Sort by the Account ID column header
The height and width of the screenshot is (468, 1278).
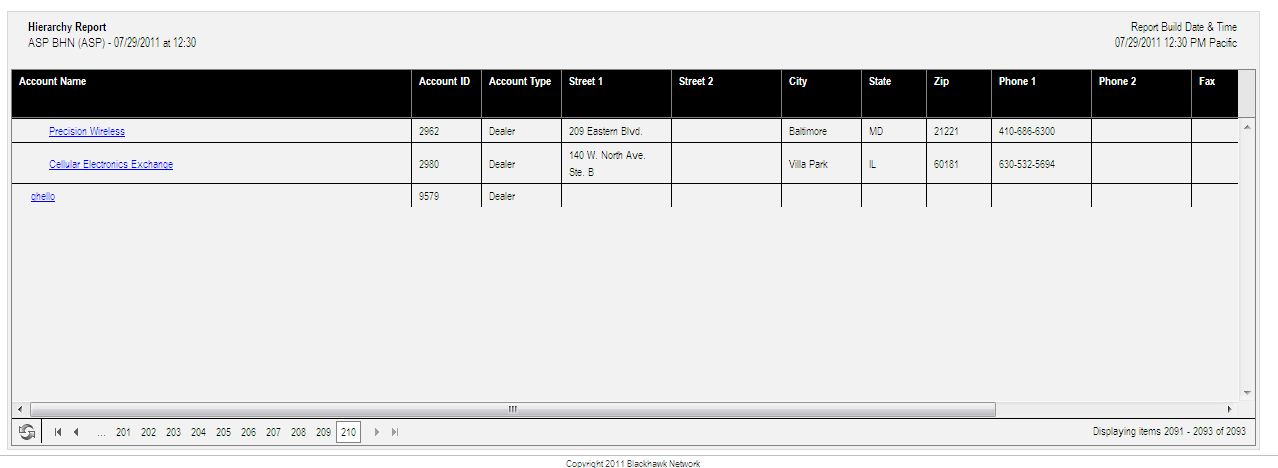pos(446,93)
